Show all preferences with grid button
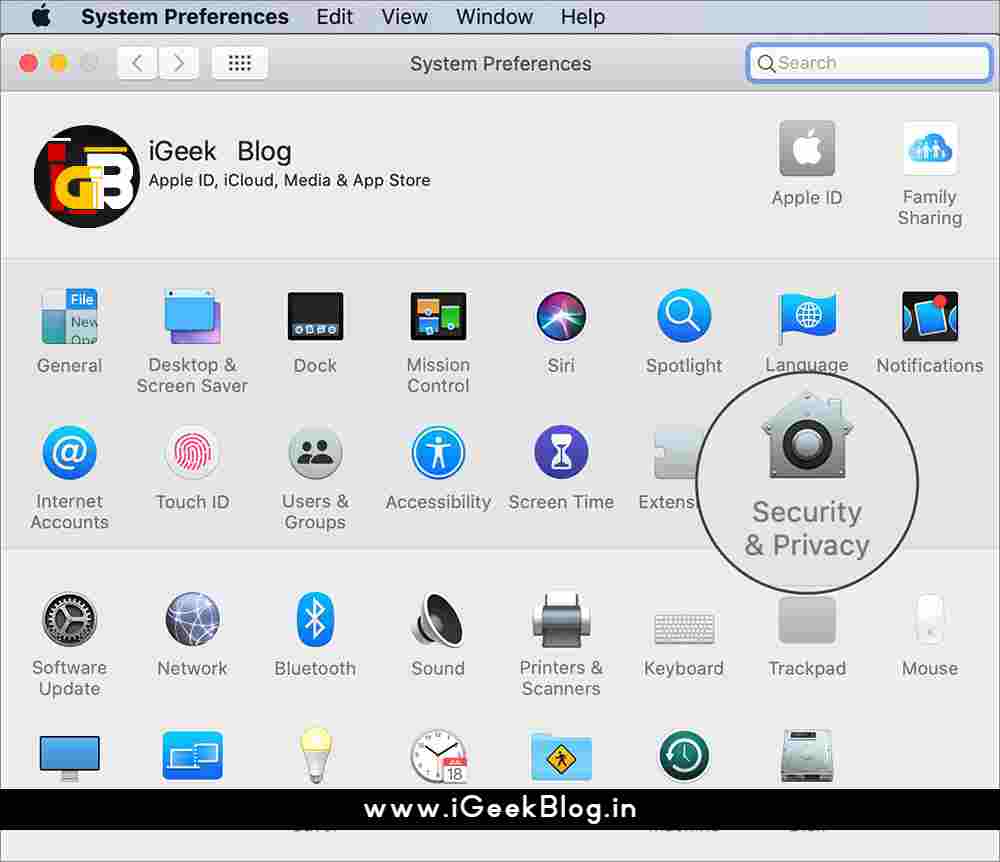 click(240, 62)
